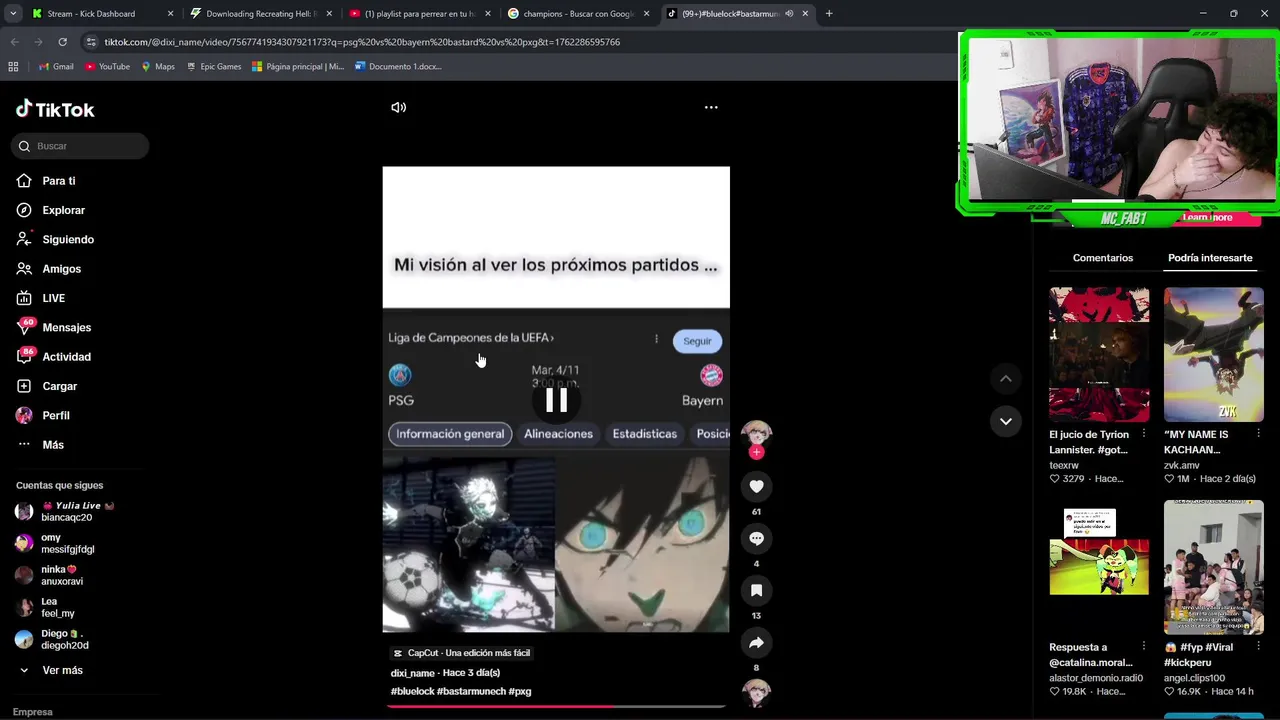Open angel.clips100 kickperu video thumbnail
Image resolution: width=1280 pixels, height=720 pixels.
tap(1213, 567)
